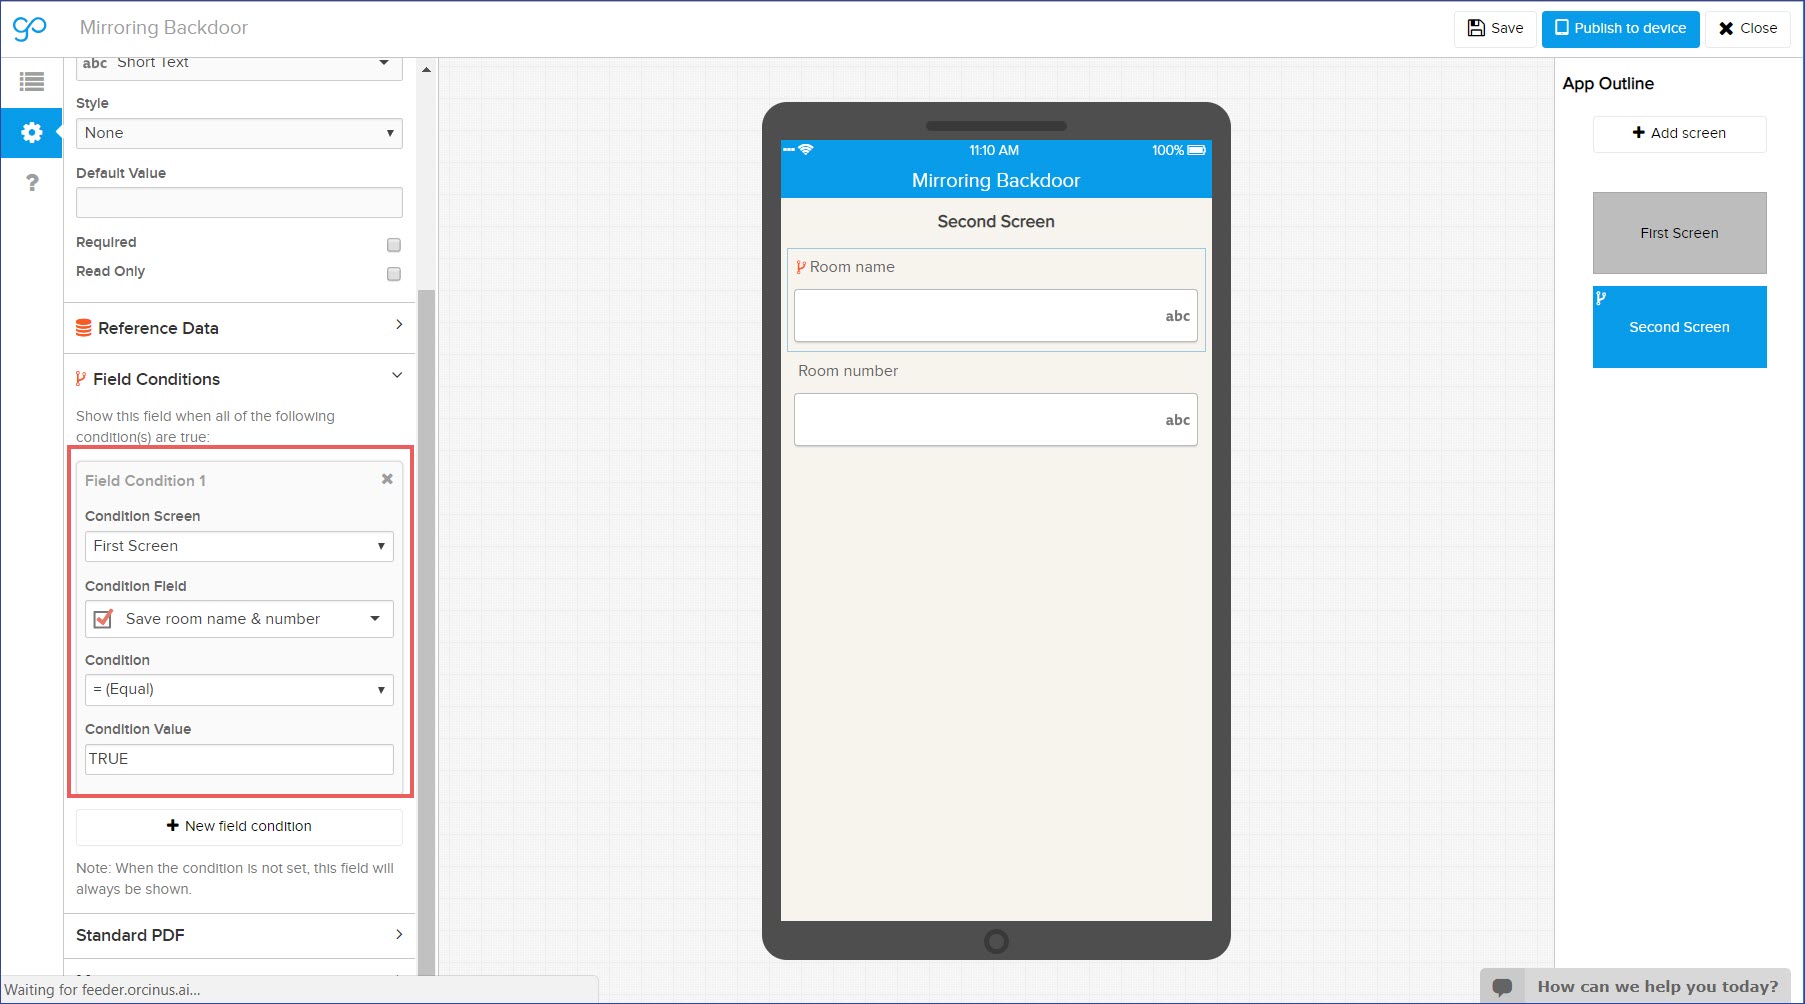Open the help question mark icon
The width and height of the screenshot is (1805, 1004).
pyautogui.click(x=32, y=183)
